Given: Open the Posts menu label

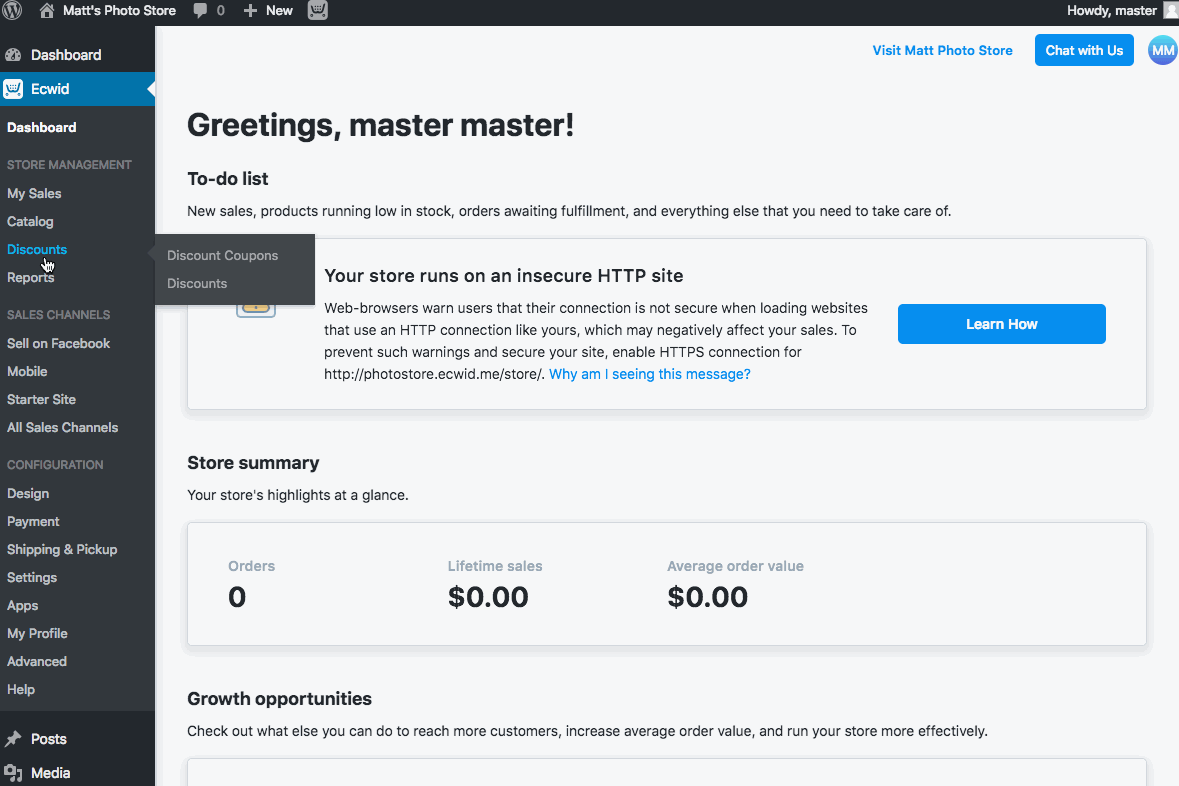Looking at the screenshot, I should [x=49, y=739].
